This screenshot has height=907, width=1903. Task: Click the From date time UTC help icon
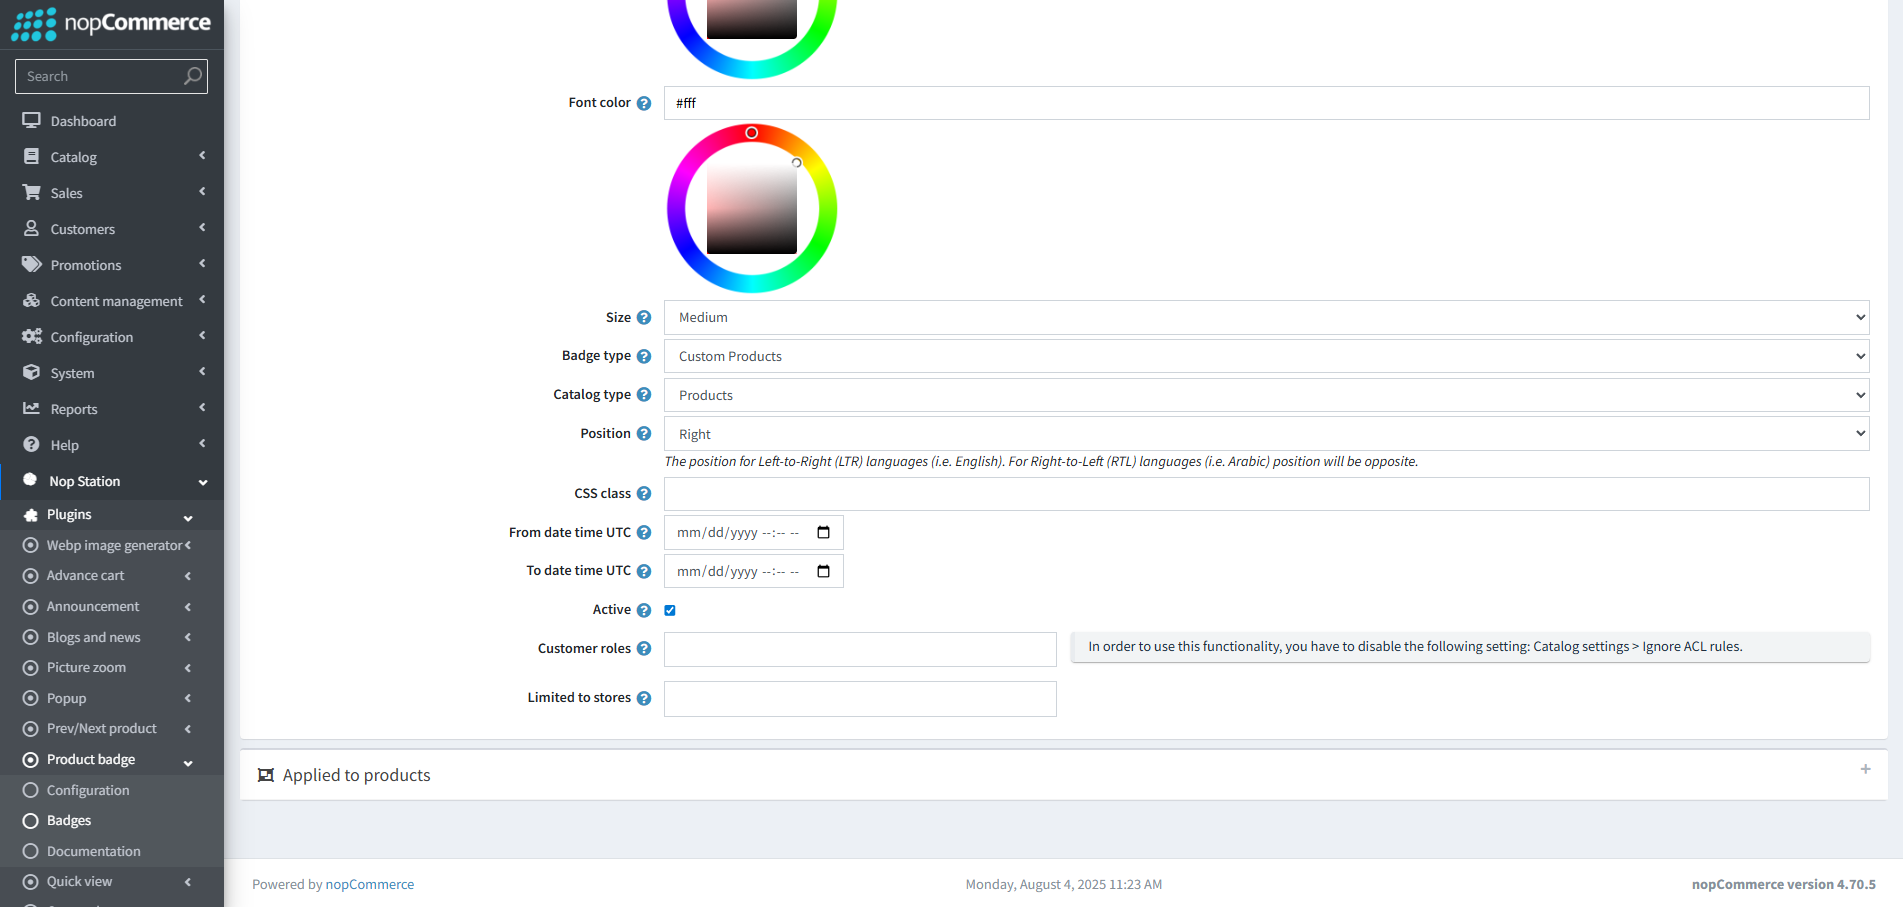(x=644, y=533)
